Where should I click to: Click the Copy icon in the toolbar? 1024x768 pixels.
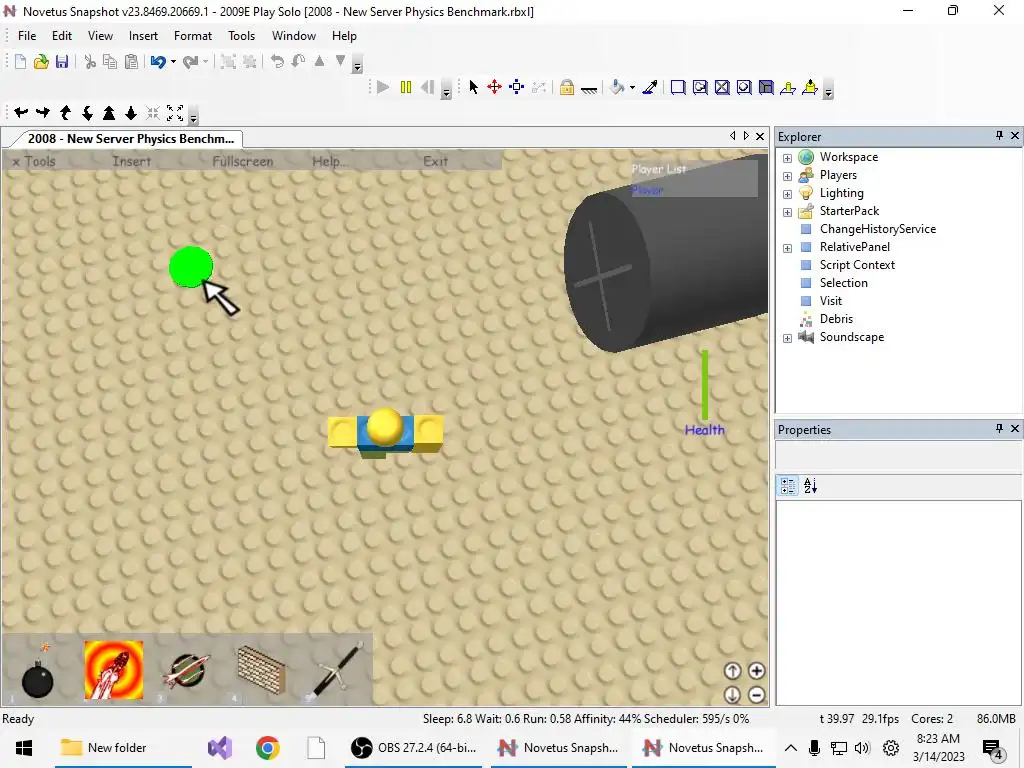pyautogui.click(x=110, y=61)
